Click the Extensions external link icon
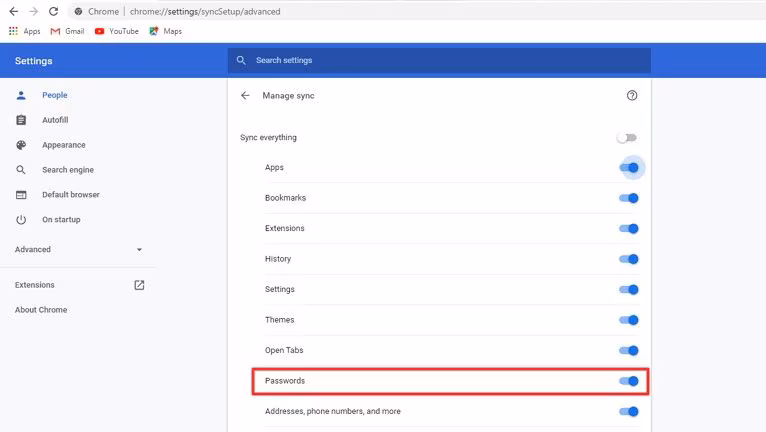The image size is (766, 432). point(139,285)
